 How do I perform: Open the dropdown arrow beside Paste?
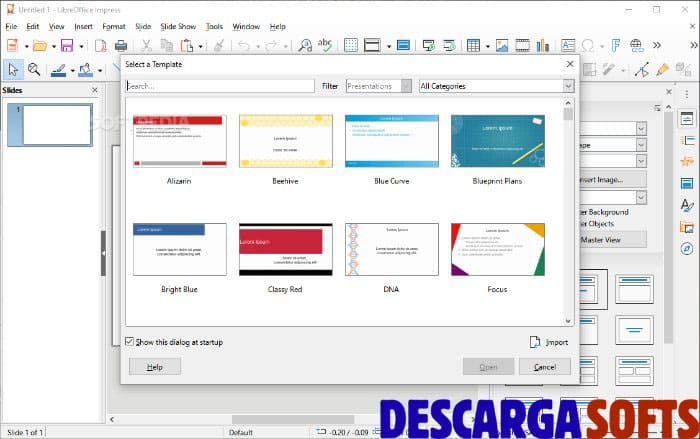[200, 46]
